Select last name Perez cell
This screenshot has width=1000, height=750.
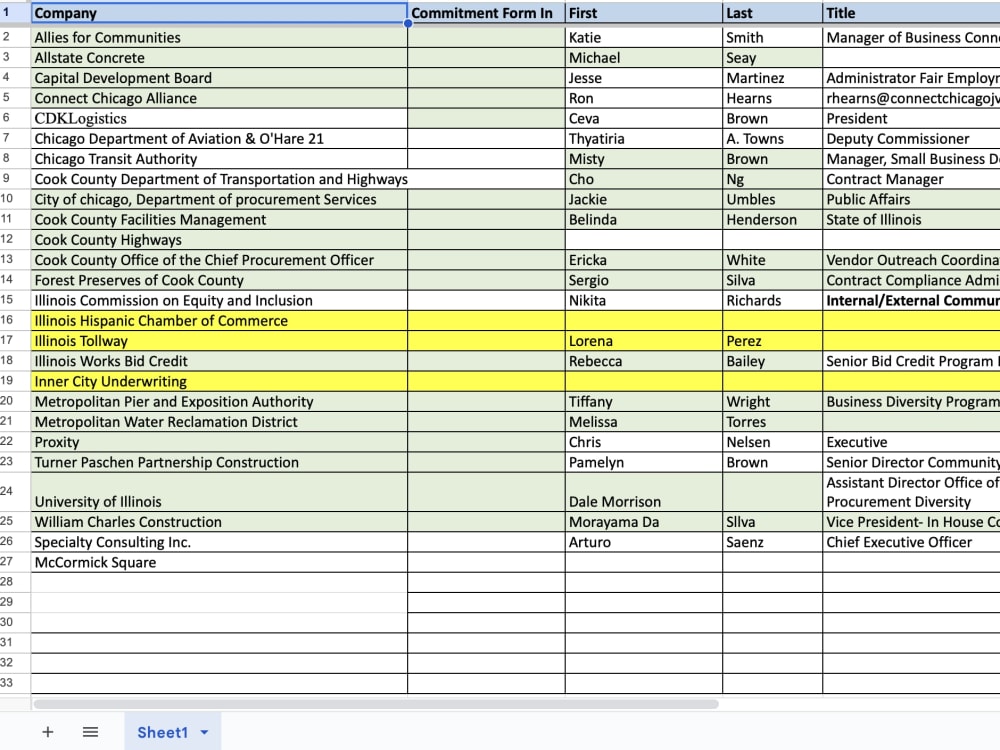(773, 341)
